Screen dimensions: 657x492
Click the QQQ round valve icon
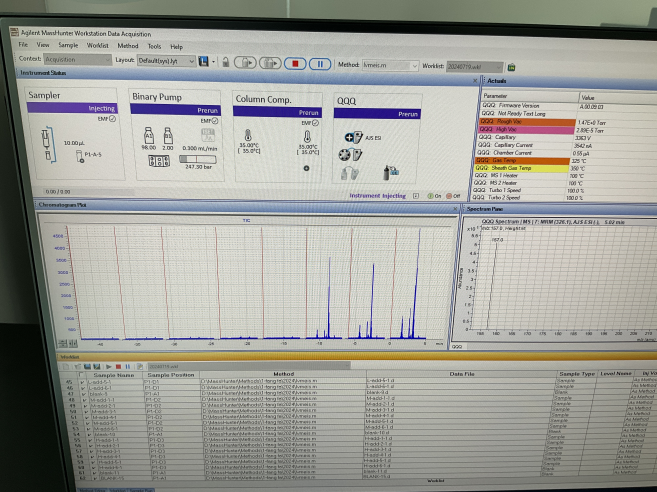[344, 155]
